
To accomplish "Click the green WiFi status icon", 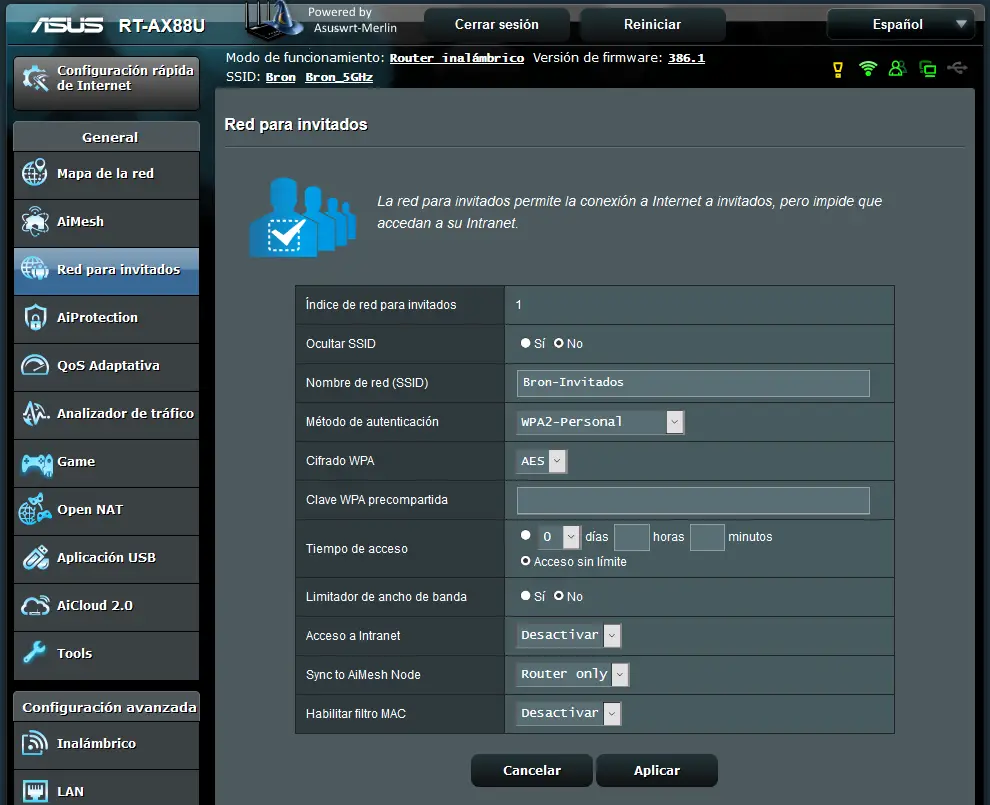I will click(x=868, y=68).
